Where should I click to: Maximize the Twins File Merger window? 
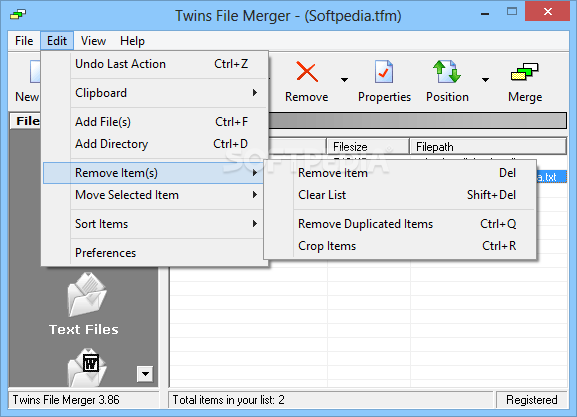coord(511,12)
